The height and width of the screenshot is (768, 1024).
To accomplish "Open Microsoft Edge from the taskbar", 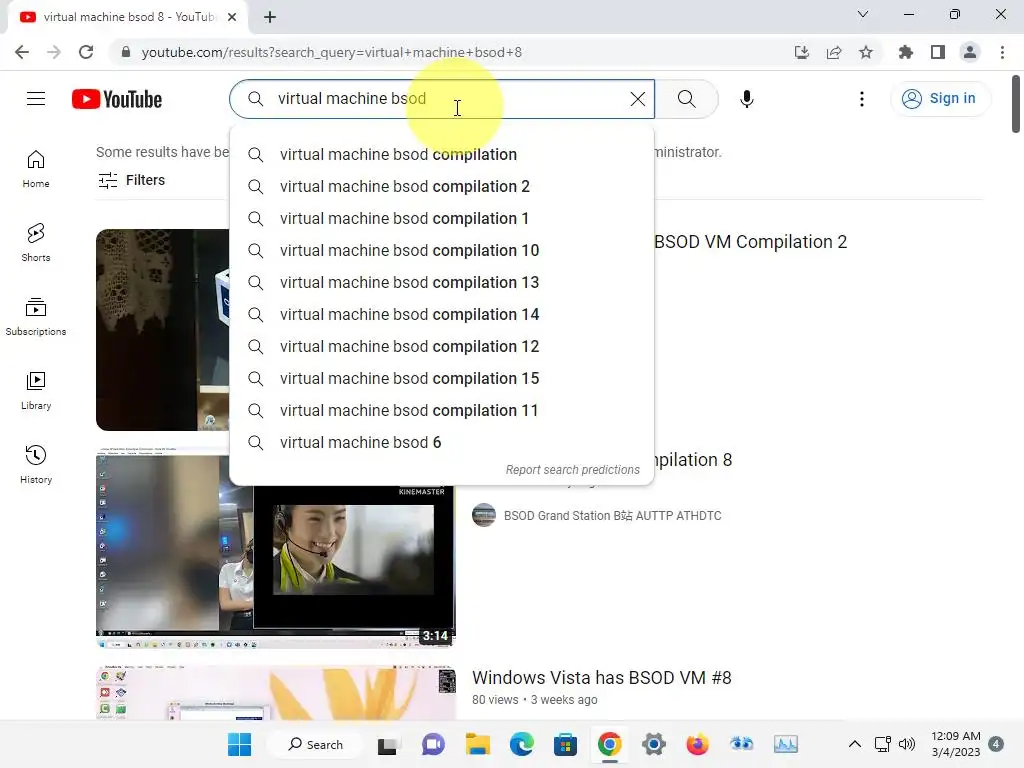I will pos(521,744).
